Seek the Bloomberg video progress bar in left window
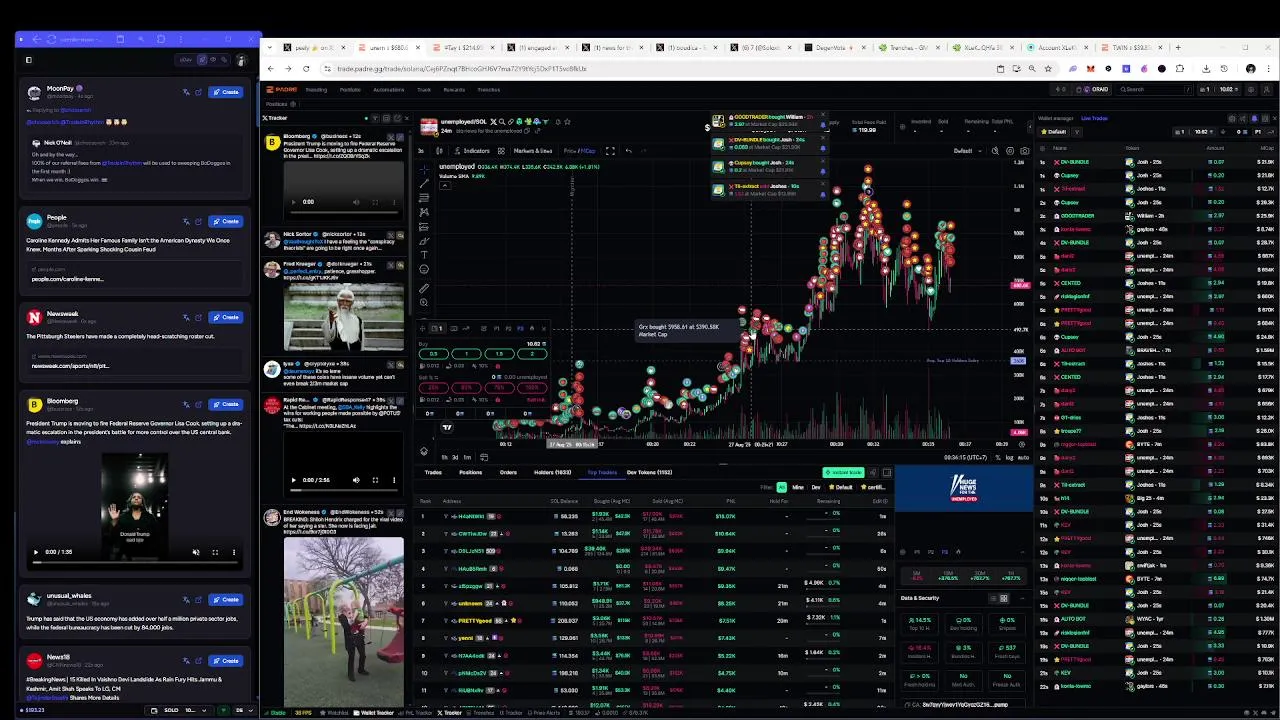This screenshot has height=720, width=1280. point(135,562)
